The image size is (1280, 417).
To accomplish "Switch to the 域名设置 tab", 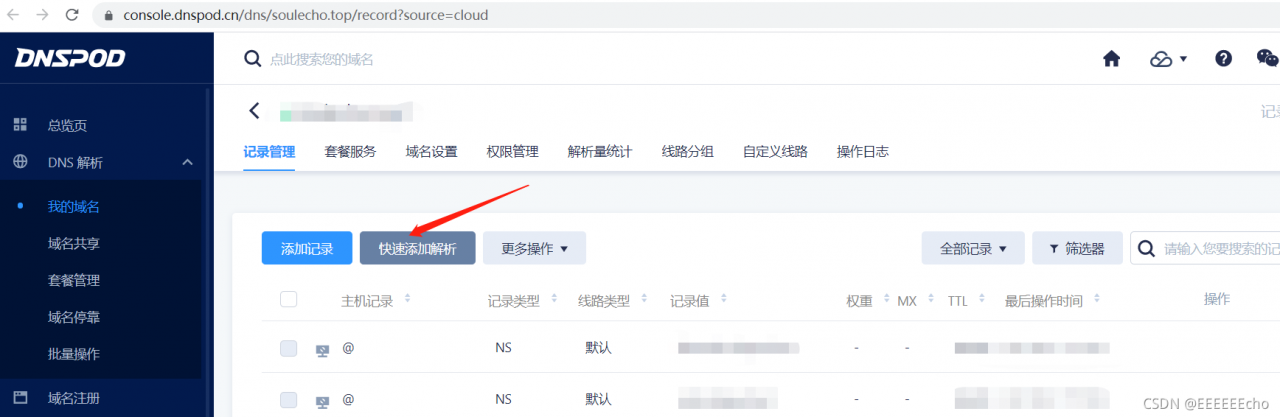I will (x=431, y=152).
